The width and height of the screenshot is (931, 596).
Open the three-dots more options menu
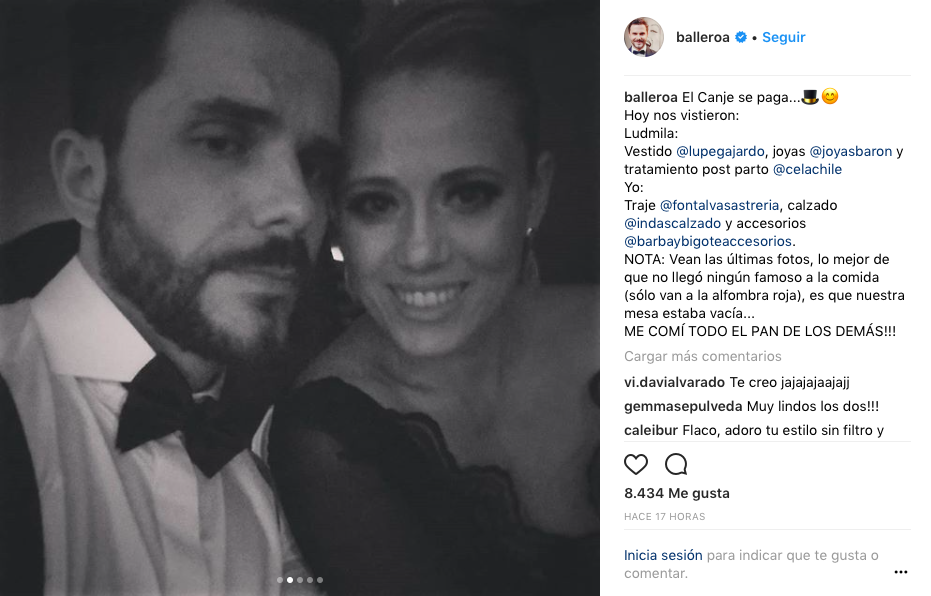point(900,572)
